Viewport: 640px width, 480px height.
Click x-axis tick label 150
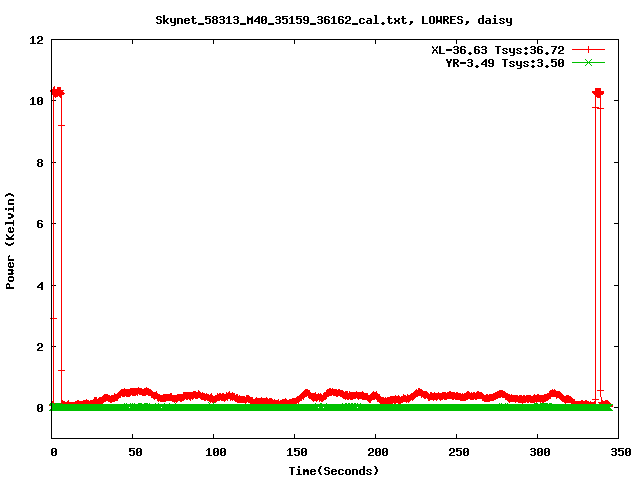pyautogui.click(x=297, y=452)
